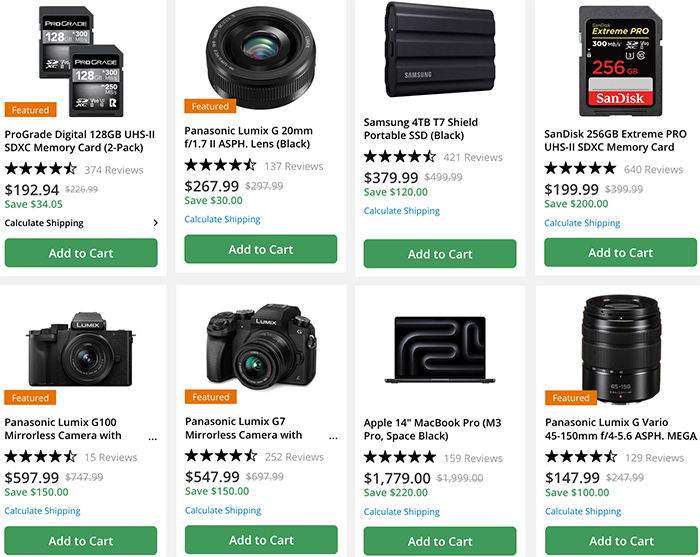The image size is (700, 557).
Task: Add SanDisk 256GB Extreme PRO to cart
Action: tap(620, 253)
